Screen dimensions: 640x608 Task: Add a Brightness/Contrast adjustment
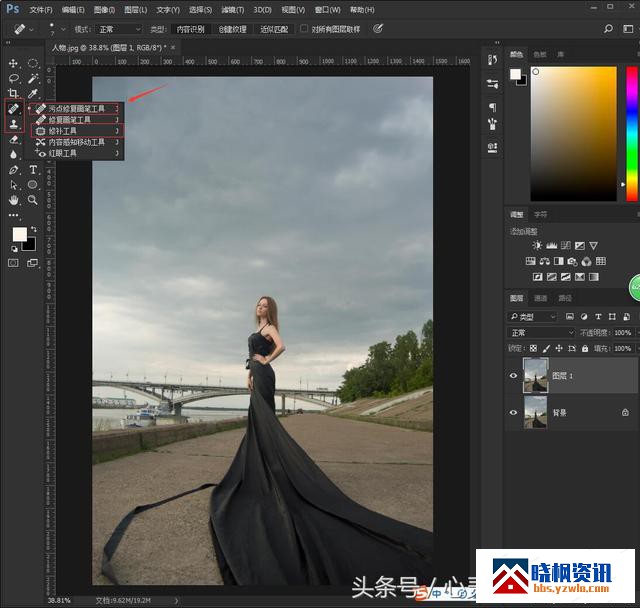click(x=537, y=245)
